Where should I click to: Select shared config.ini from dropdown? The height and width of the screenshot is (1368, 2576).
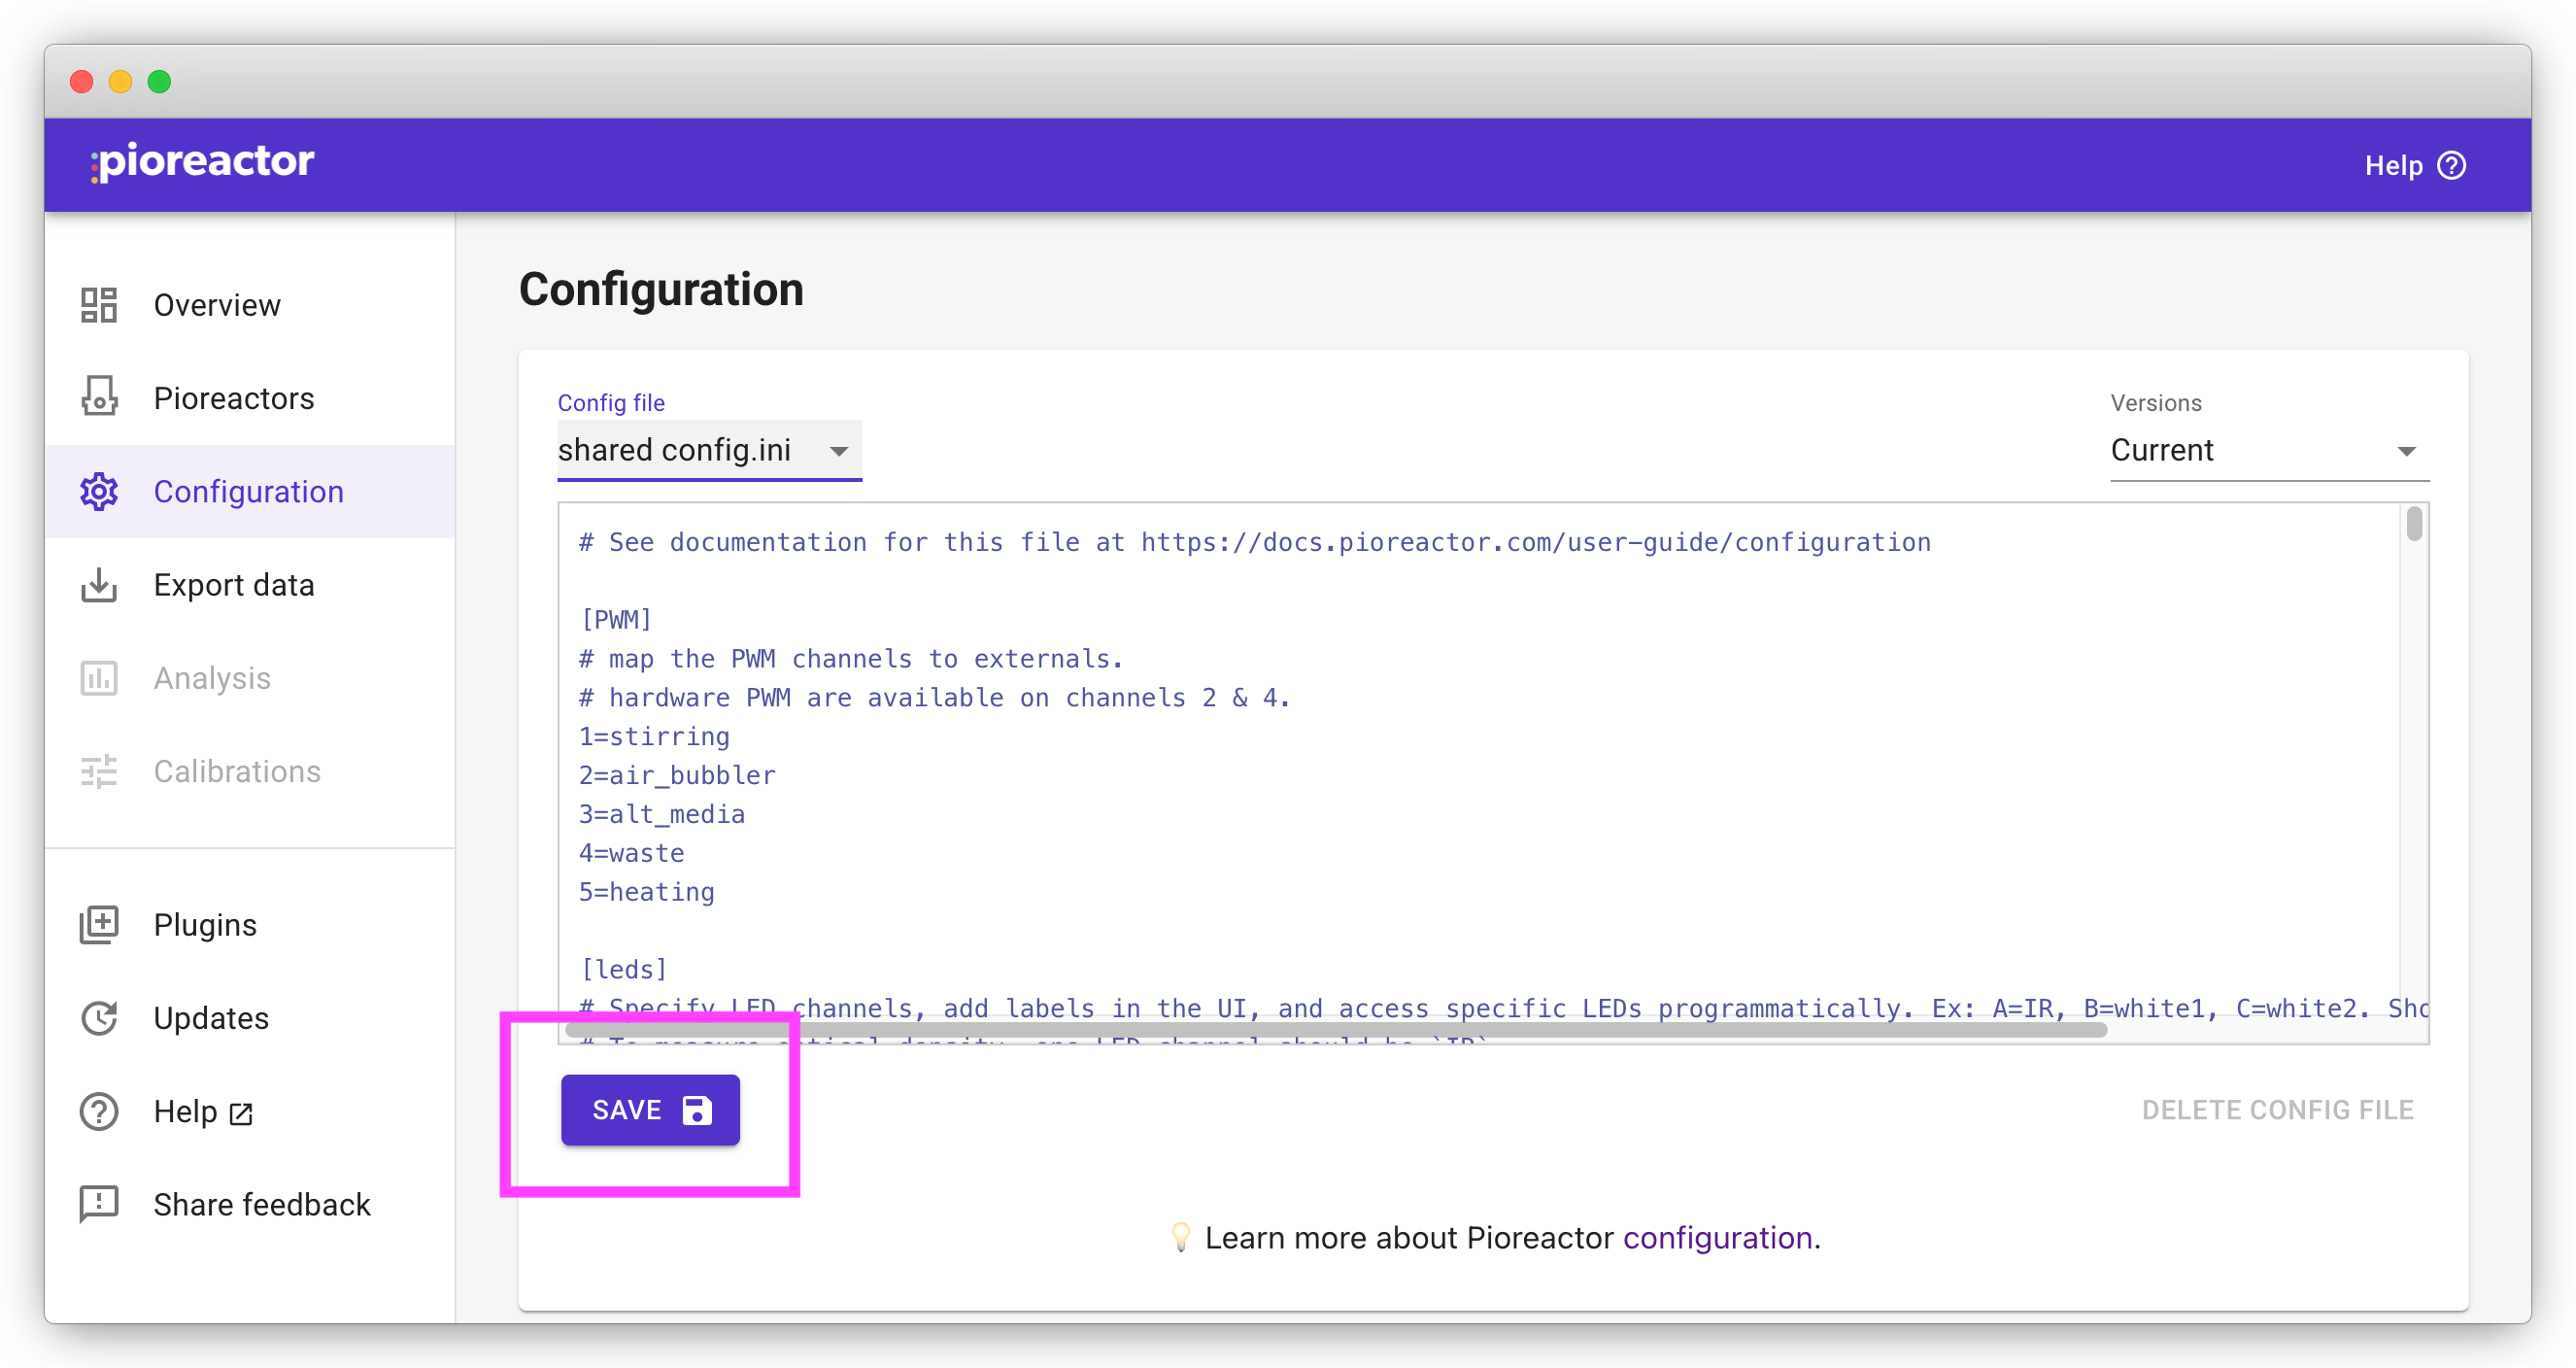[x=703, y=450]
